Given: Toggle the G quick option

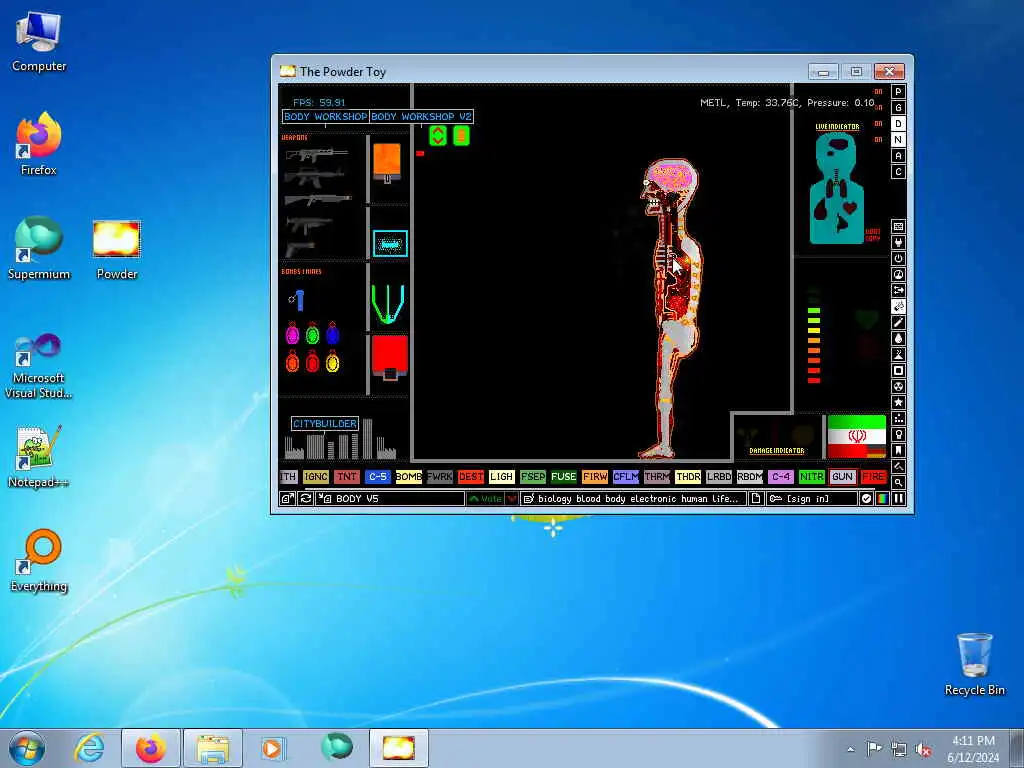Looking at the screenshot, I should pos(898,108).
